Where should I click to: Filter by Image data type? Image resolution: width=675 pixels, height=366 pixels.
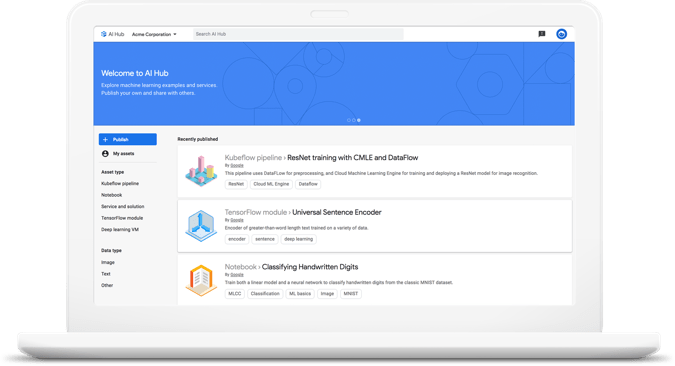[108, 262]
